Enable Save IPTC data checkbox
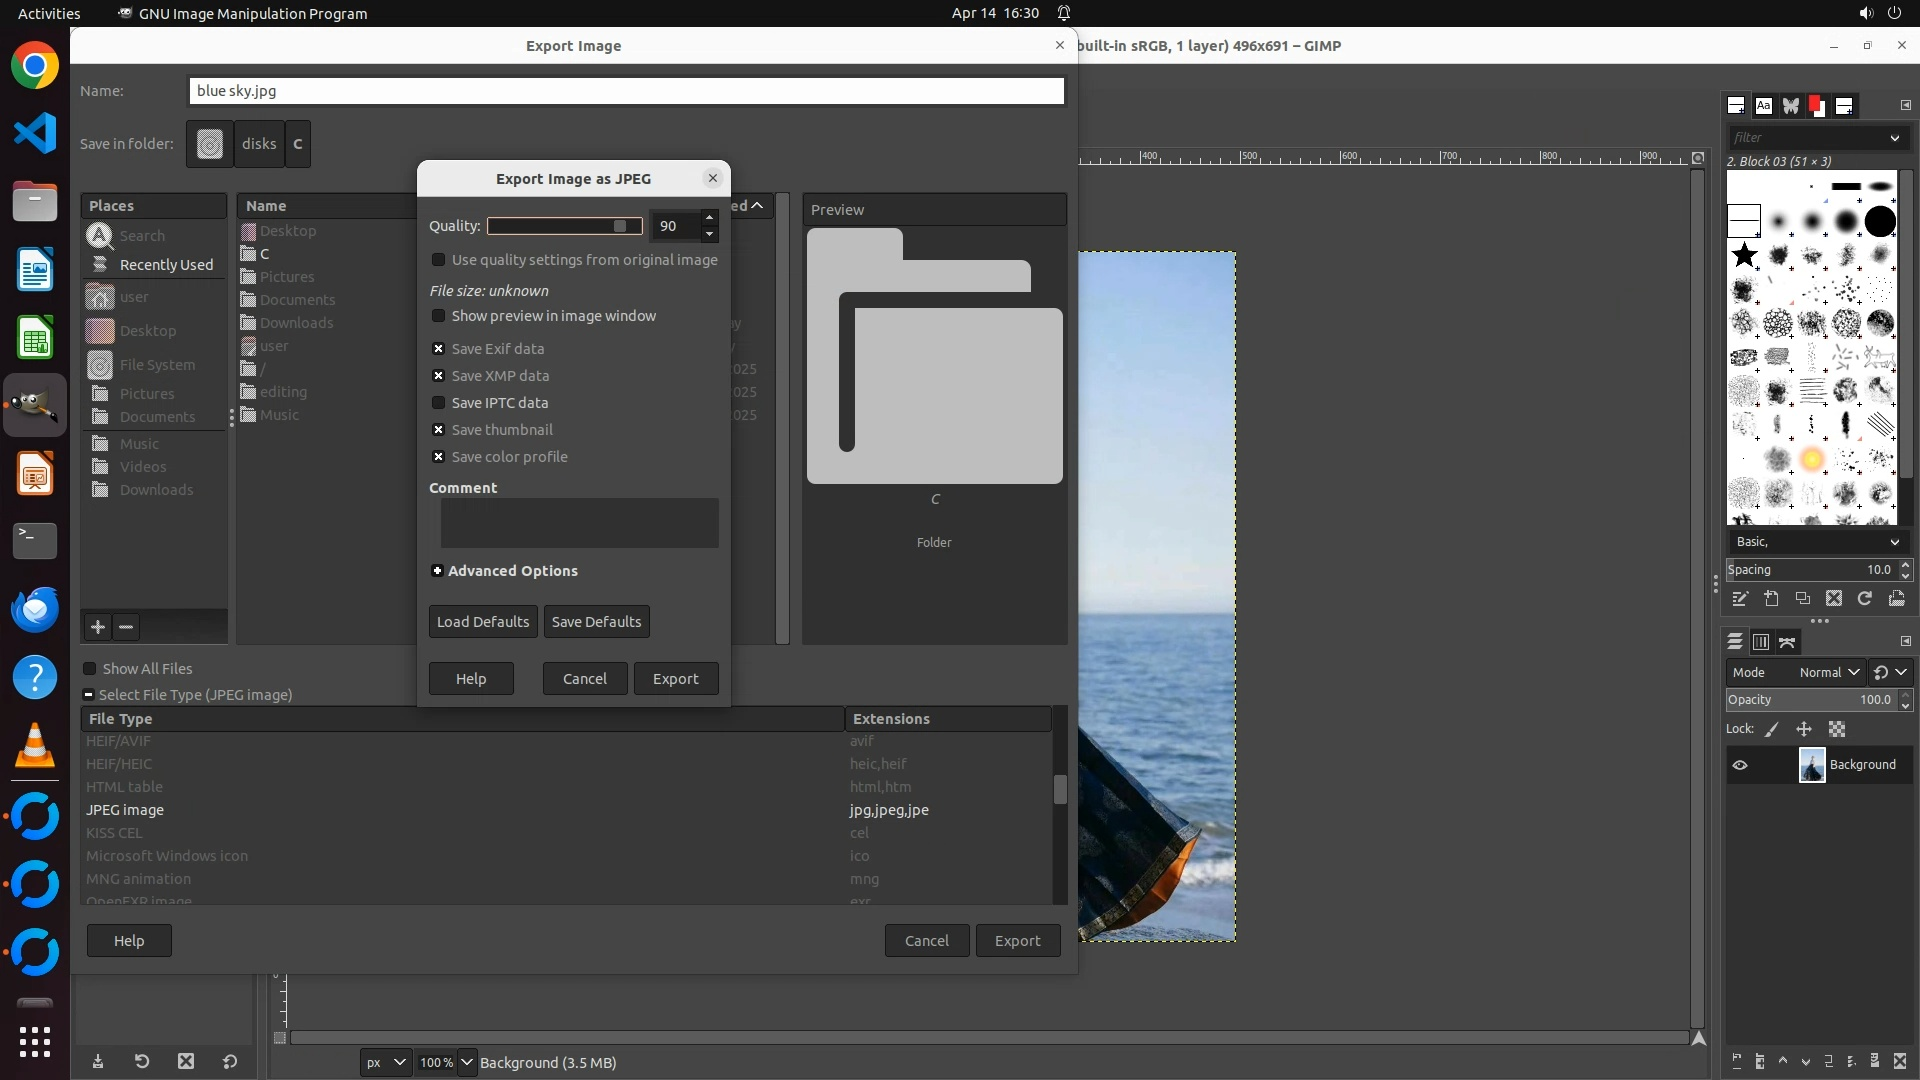This screenshot has width=1920, height=1080. [438, 403]
